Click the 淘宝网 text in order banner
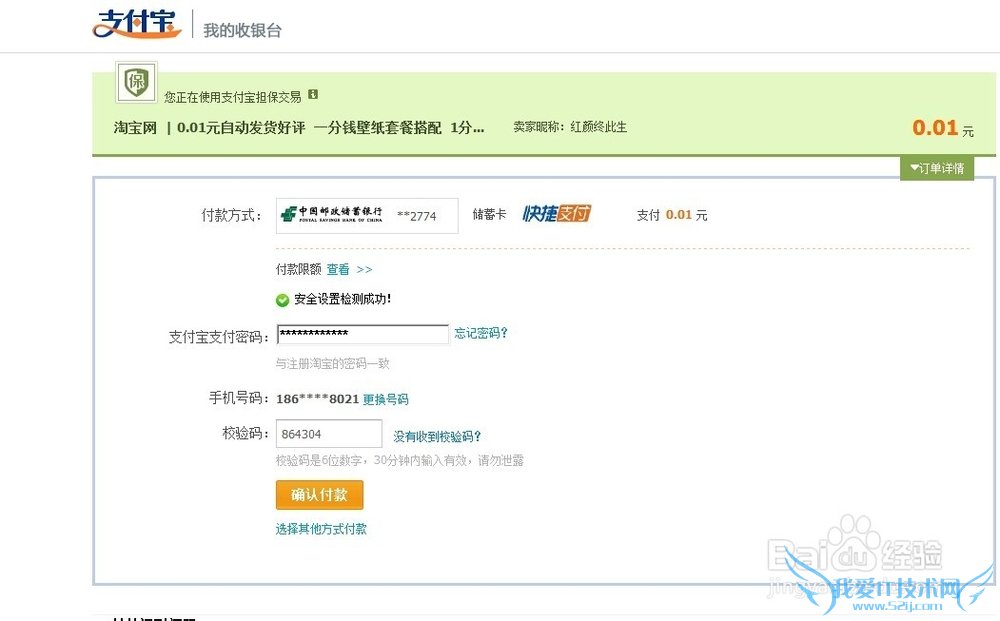1000x621 pixels. coord(135,128)
